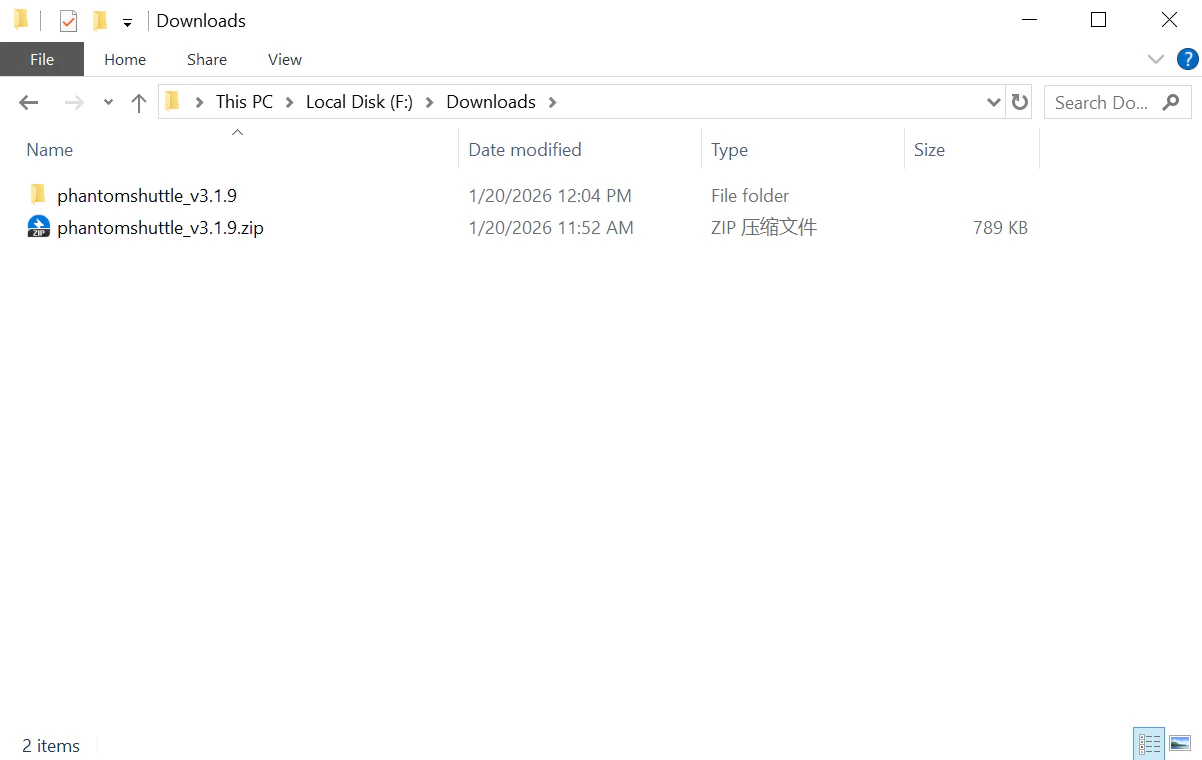Expand the ribbon with the chevron

1156,59
